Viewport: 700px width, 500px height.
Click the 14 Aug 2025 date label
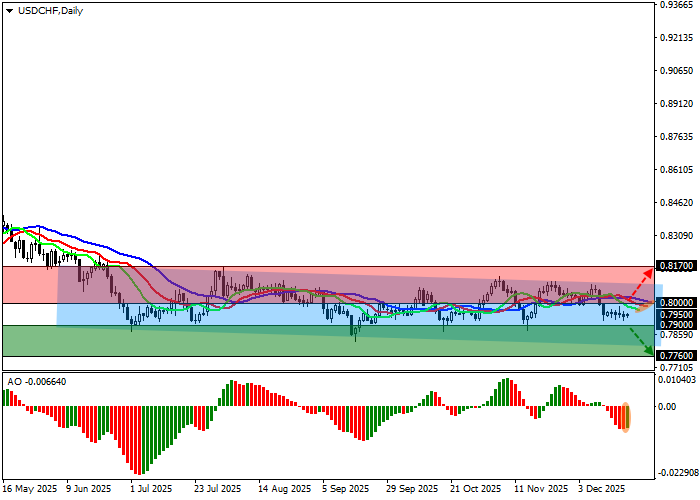[x=284, y=489]
